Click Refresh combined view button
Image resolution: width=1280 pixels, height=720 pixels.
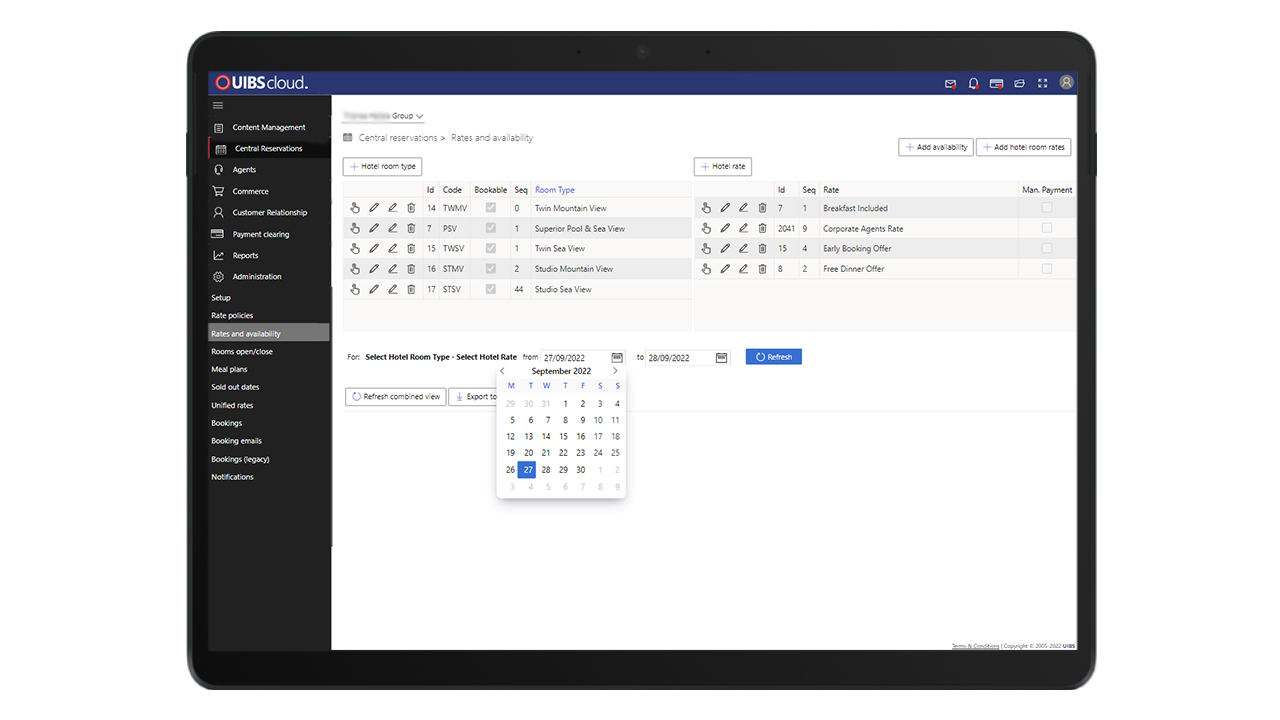click(396, 397)
